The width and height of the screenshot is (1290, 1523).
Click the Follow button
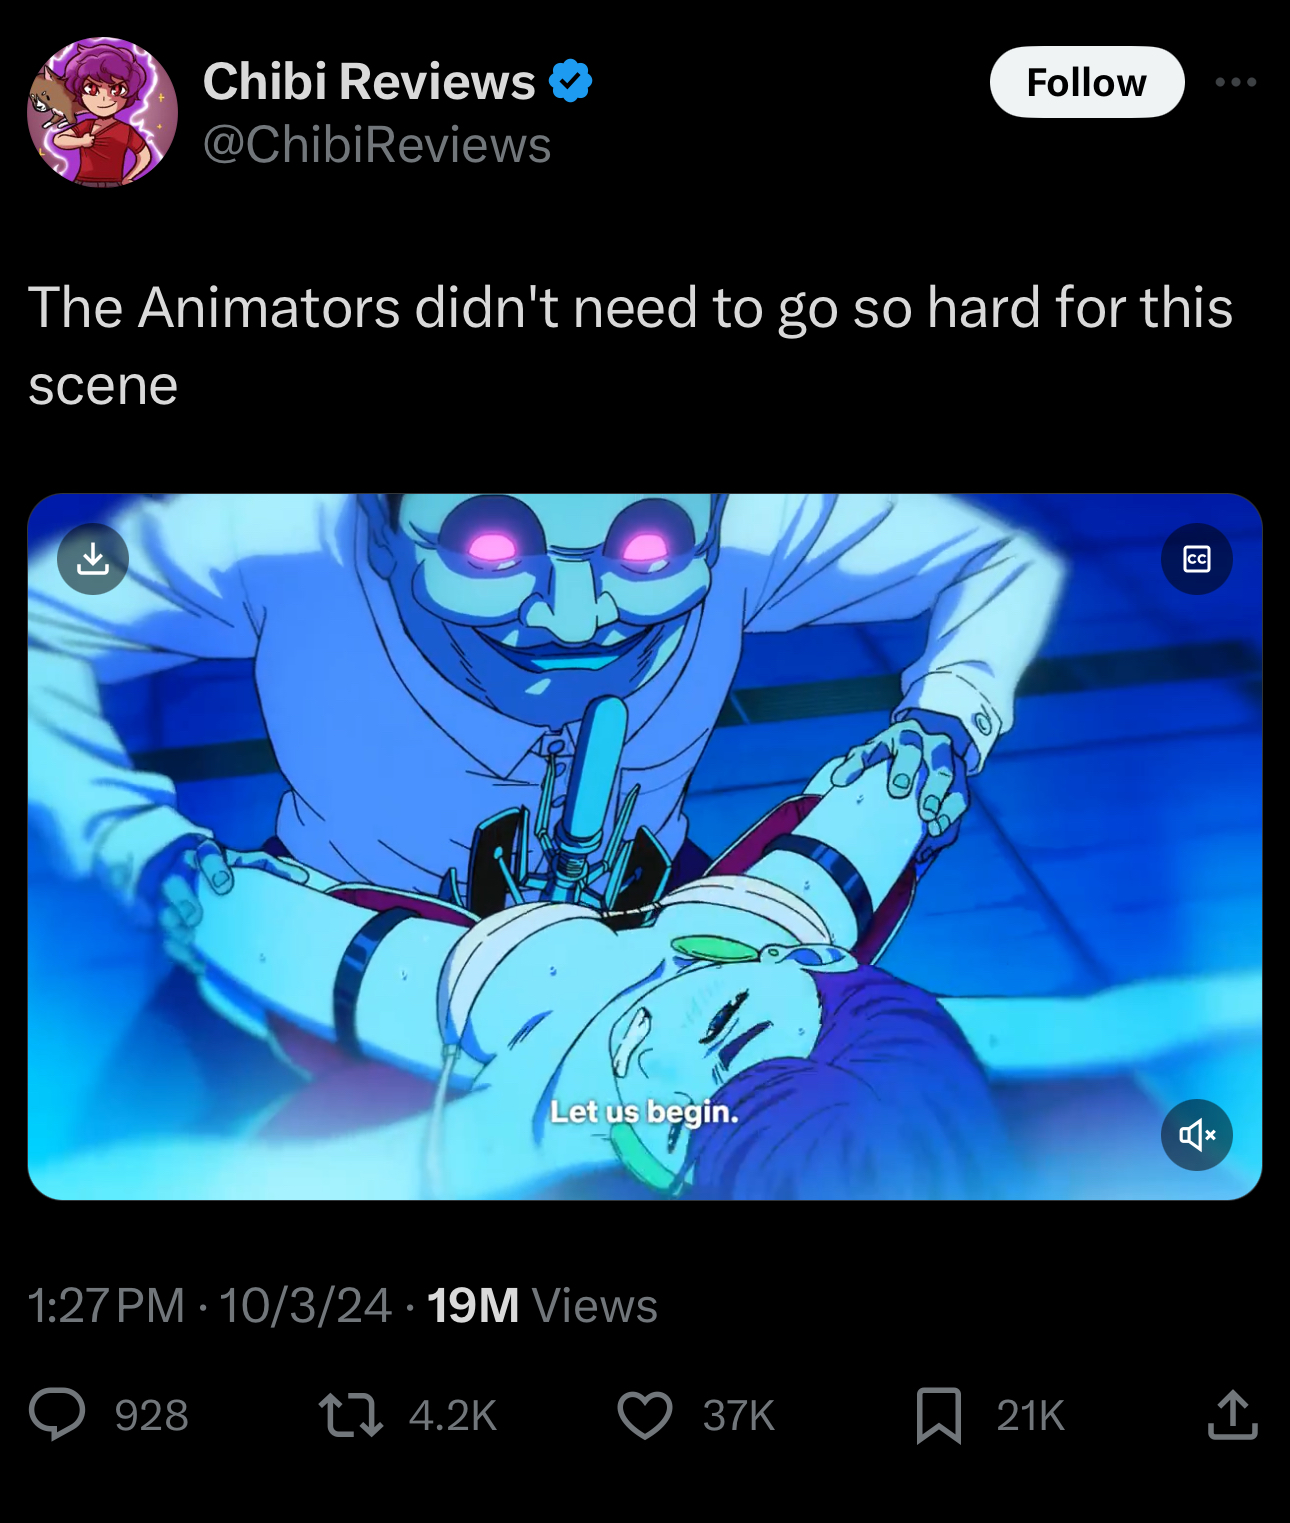(1087, 82)
